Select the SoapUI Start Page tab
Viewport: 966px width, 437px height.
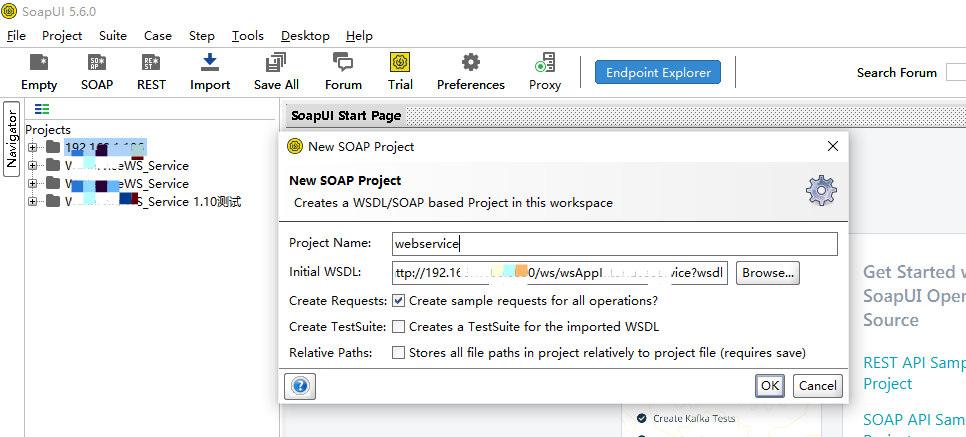click(346, 115)
